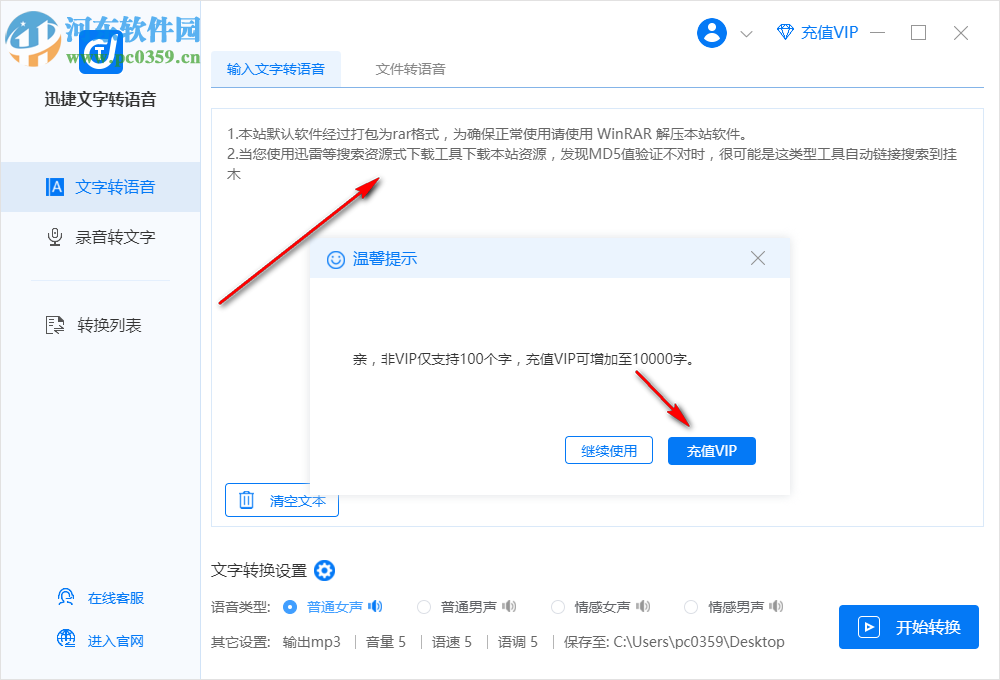Click the 文字转语音 sidebar icon
The height and width of the screenshot is (680, 1000).
pos(55,187)
